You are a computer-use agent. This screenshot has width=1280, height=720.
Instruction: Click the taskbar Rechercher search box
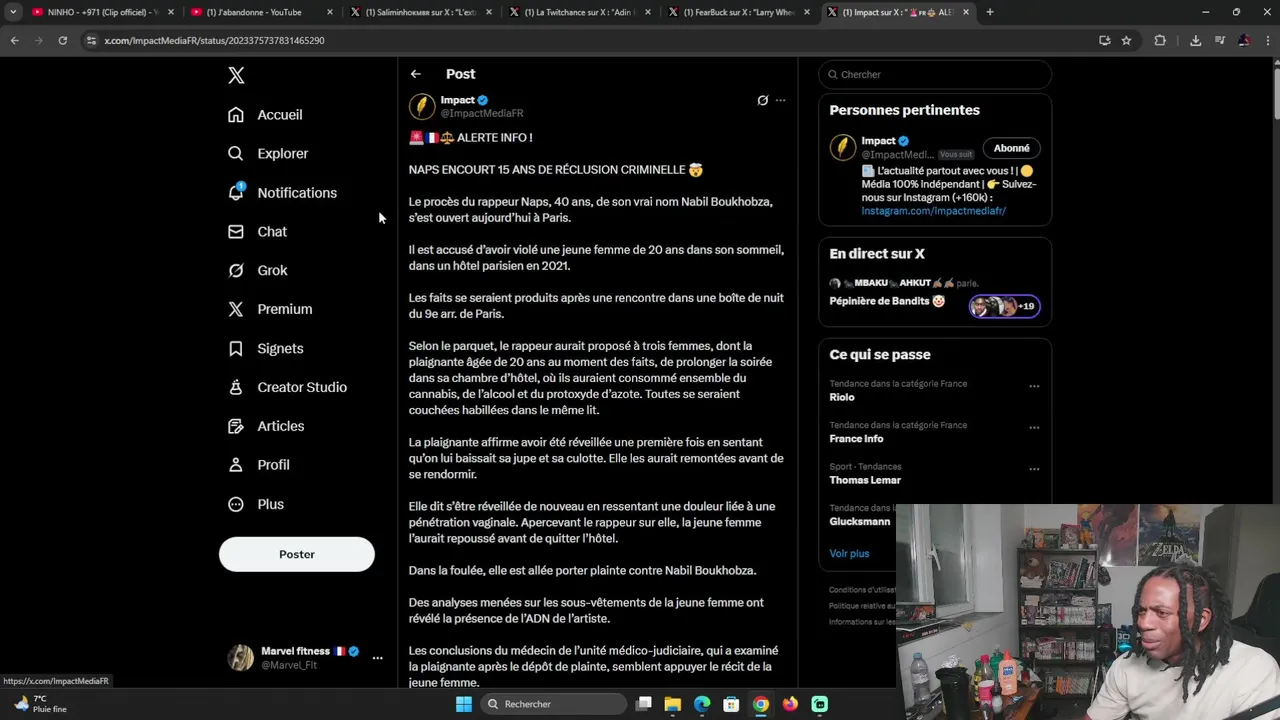(x=555, y=704)
